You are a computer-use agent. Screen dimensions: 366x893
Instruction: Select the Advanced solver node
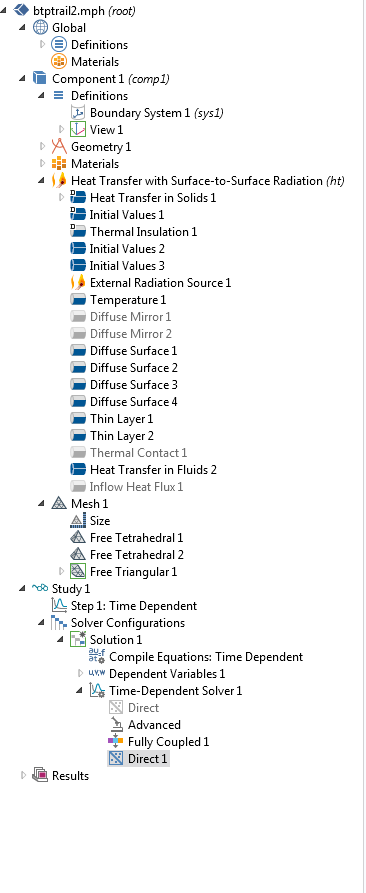154,724
